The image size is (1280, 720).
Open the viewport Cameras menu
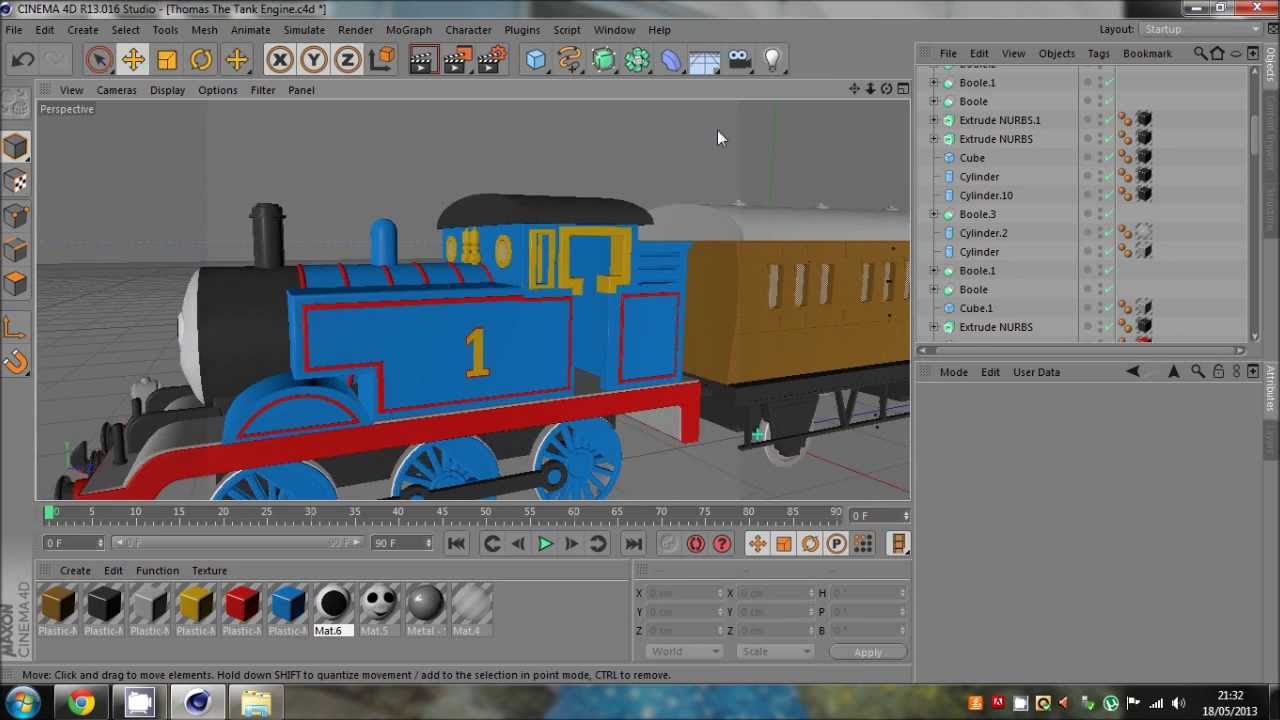pyautogui.click(x=116, y=90)
